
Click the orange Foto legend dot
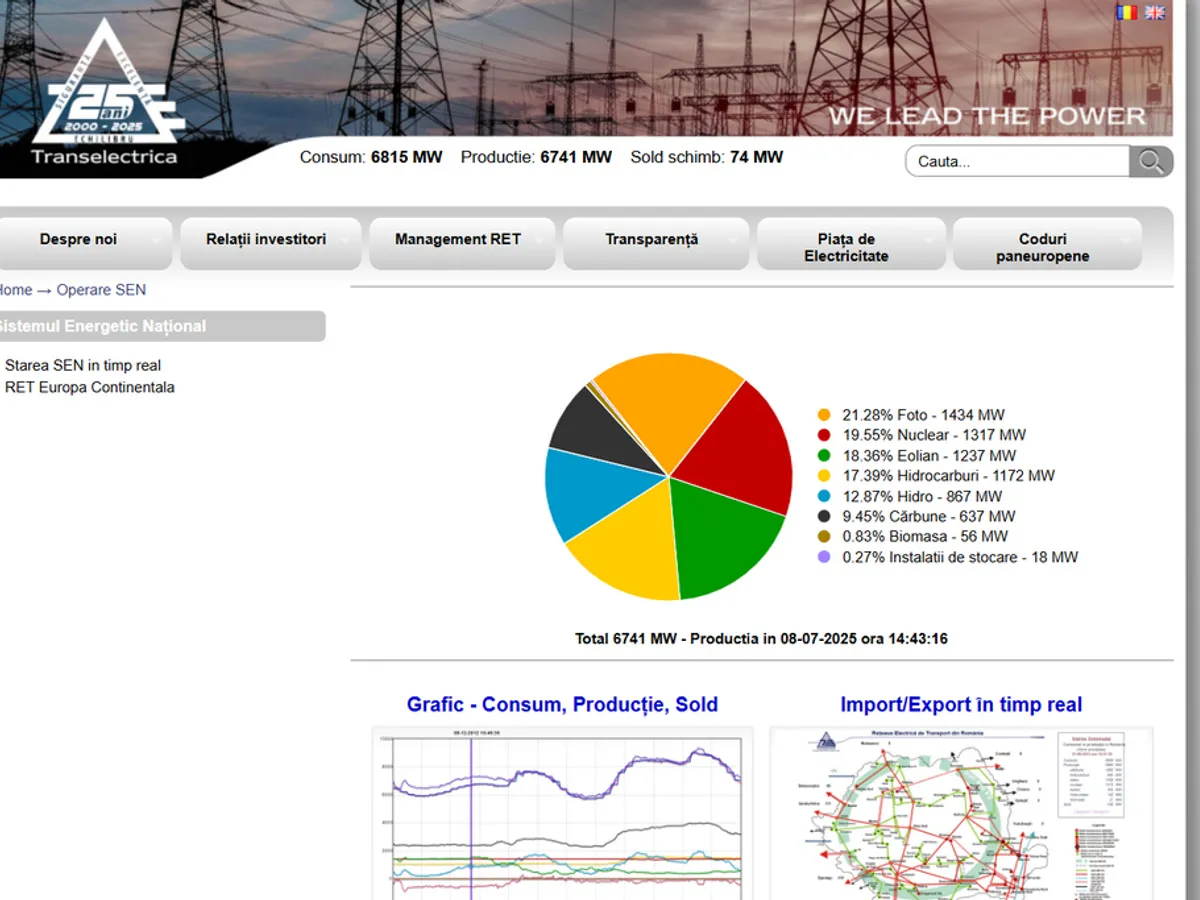tap(824, 415)
